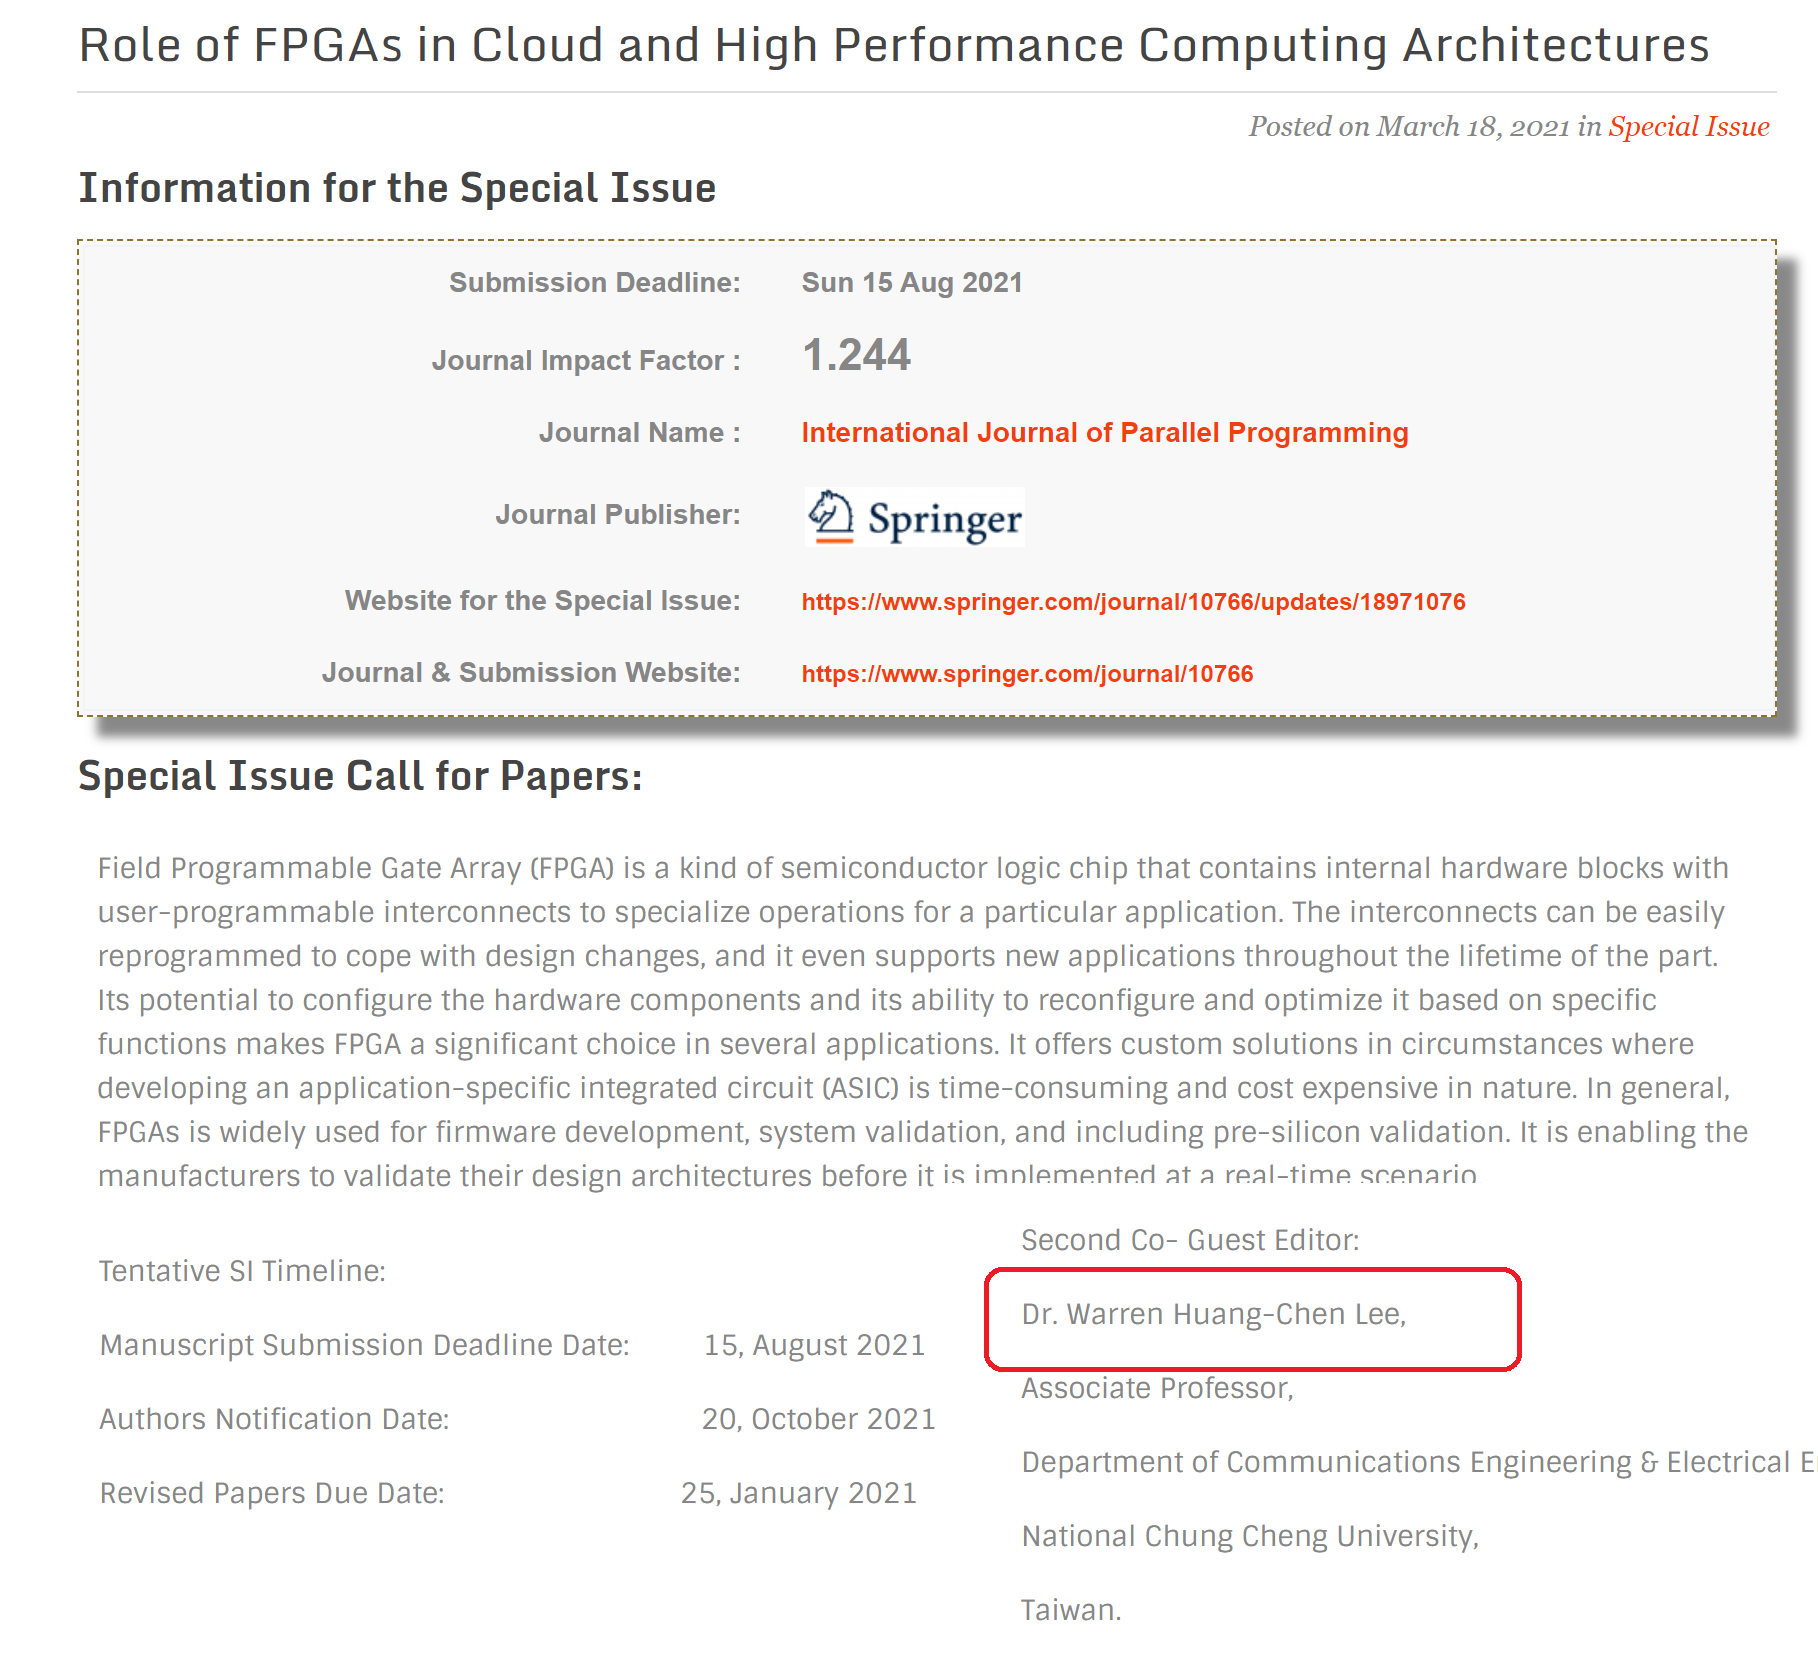The image size is (1818, 1666).
Task: Click the Tentative SI Timeline label
Action: [x=242, y=1272]
